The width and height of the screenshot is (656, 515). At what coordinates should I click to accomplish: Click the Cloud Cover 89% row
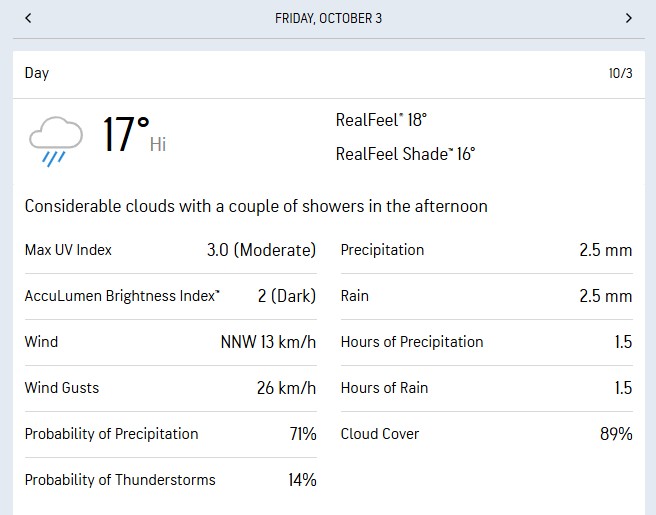point(486,434)
